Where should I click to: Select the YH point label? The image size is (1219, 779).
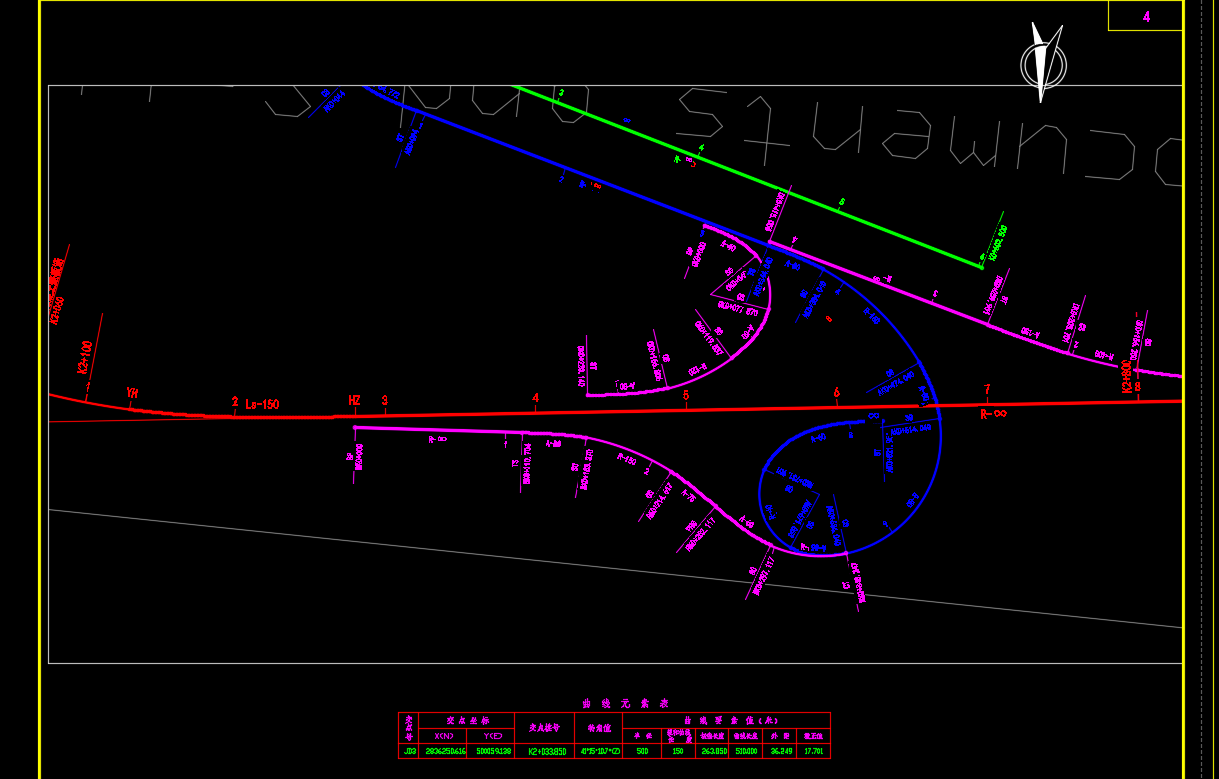click(x=132, y=393)
